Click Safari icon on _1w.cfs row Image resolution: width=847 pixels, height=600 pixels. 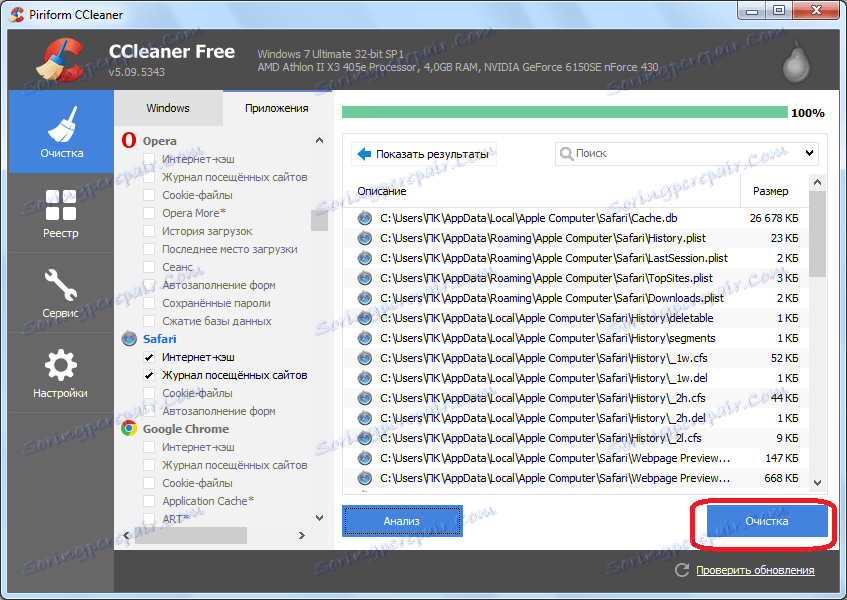[x=365, y=358]
